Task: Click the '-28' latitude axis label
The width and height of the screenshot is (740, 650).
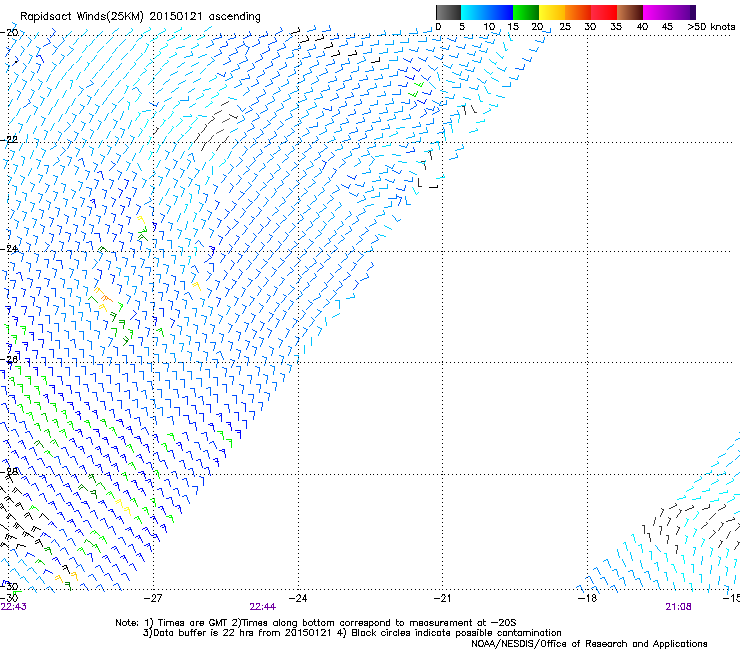Action: coord(9,471)
